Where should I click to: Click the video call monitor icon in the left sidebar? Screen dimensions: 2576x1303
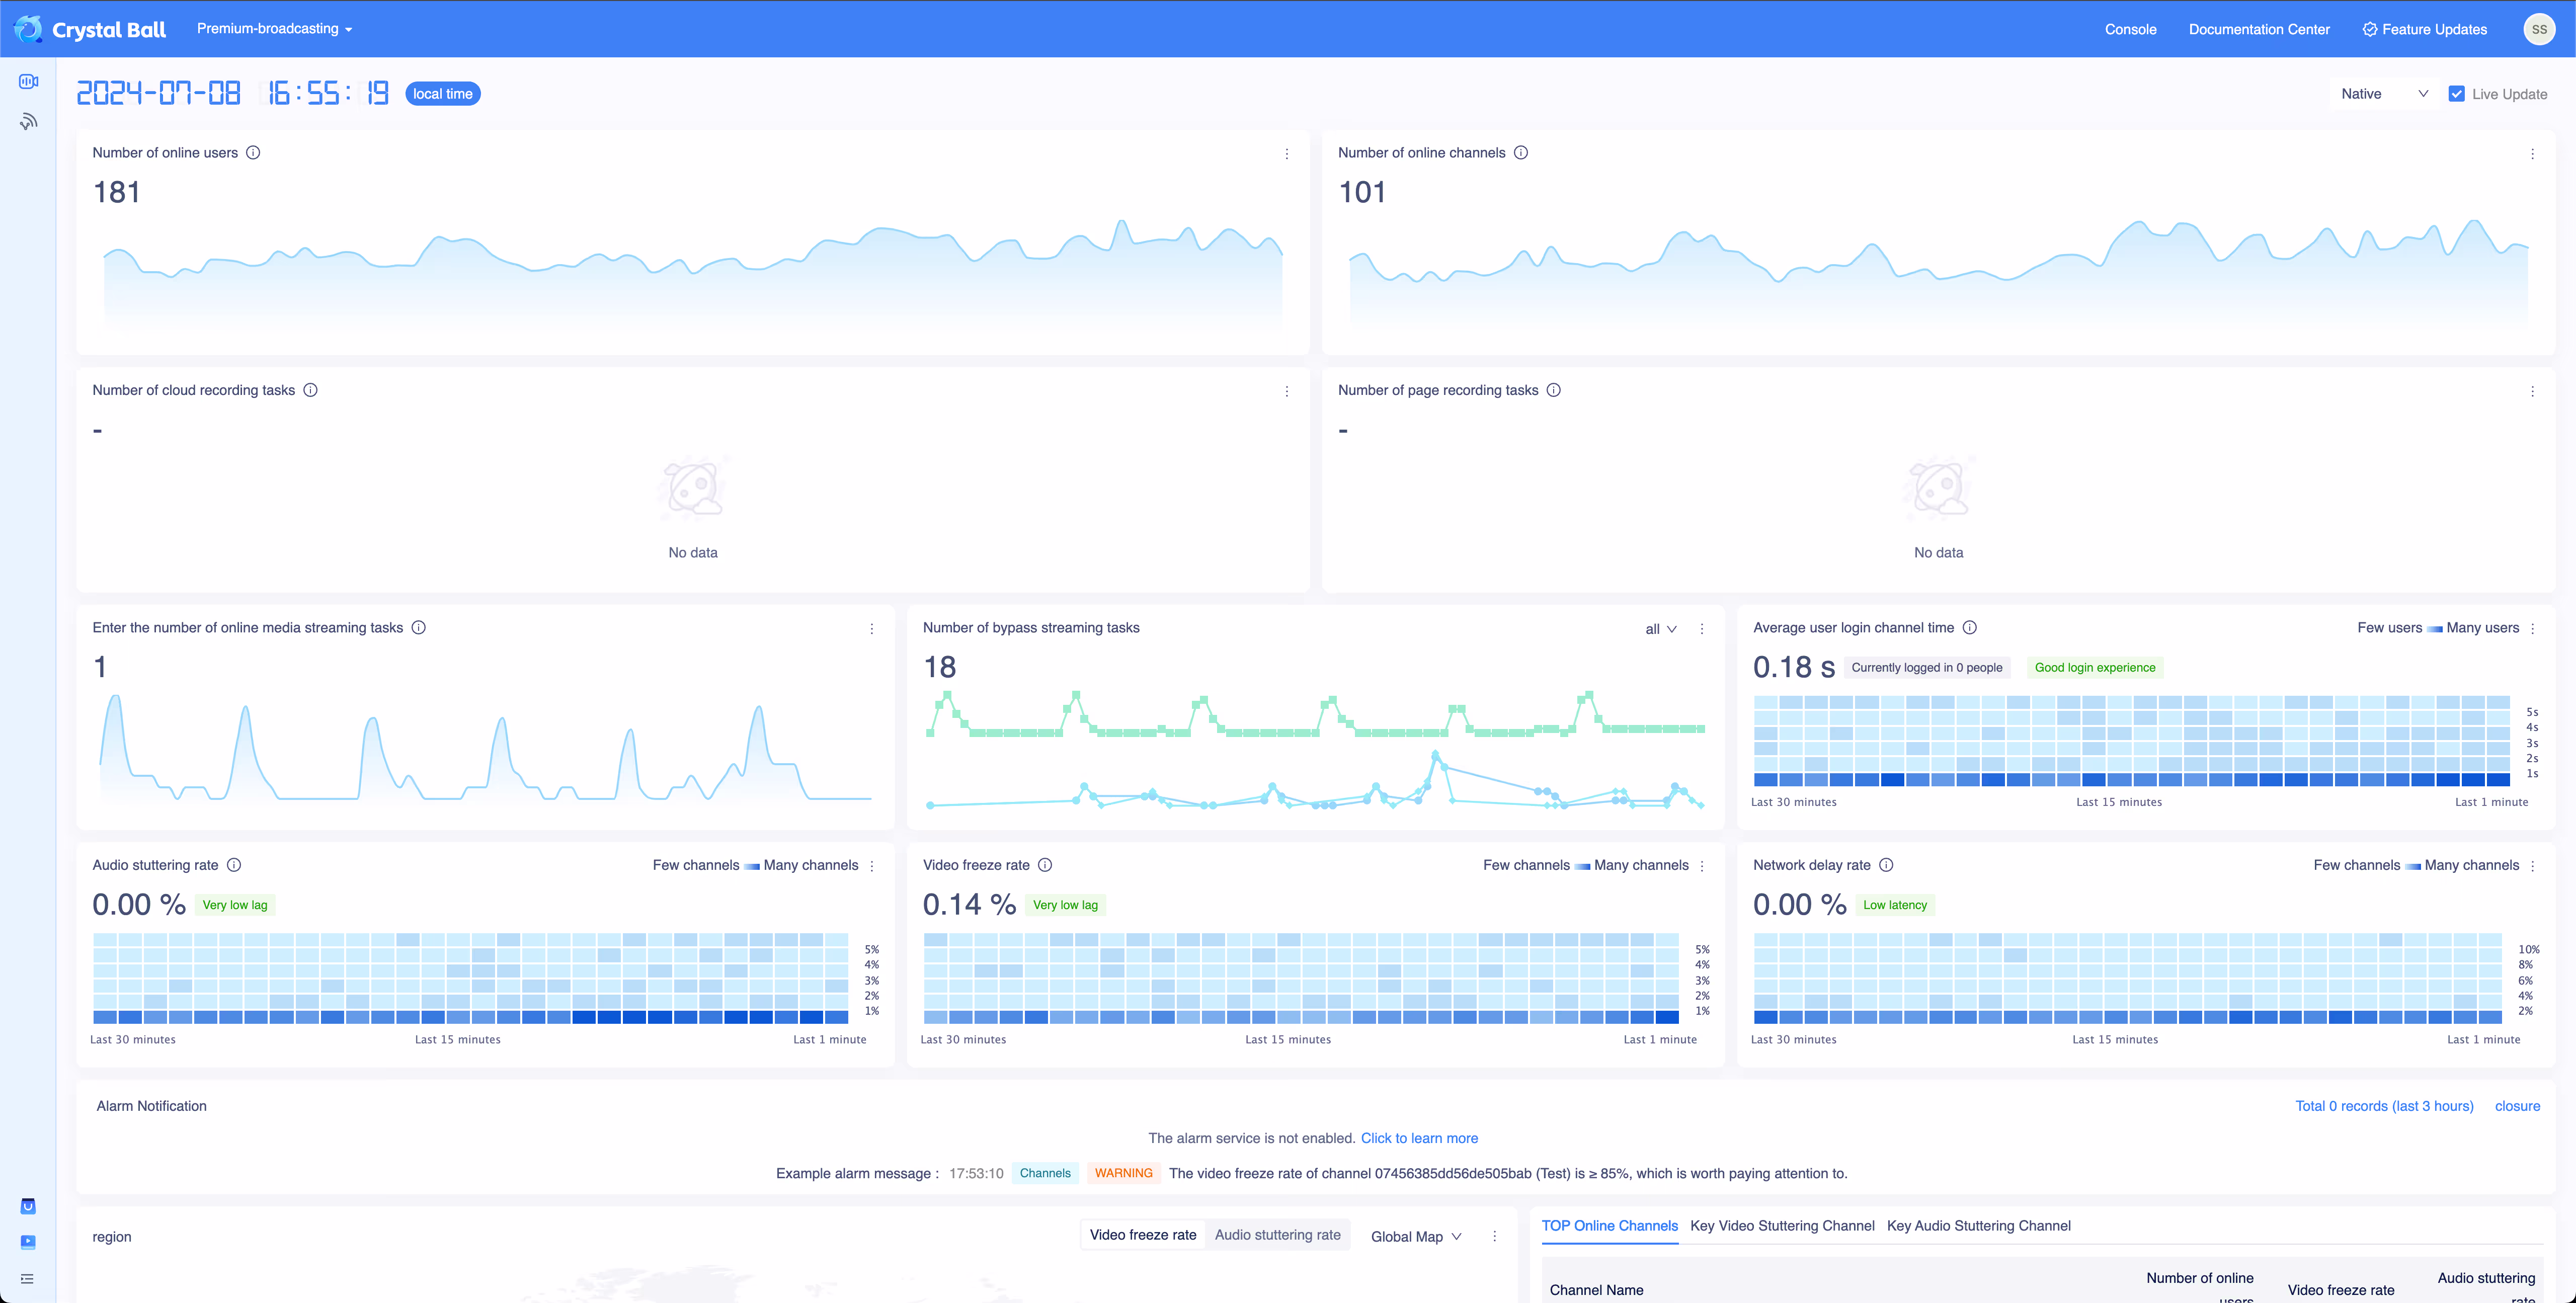28,81
